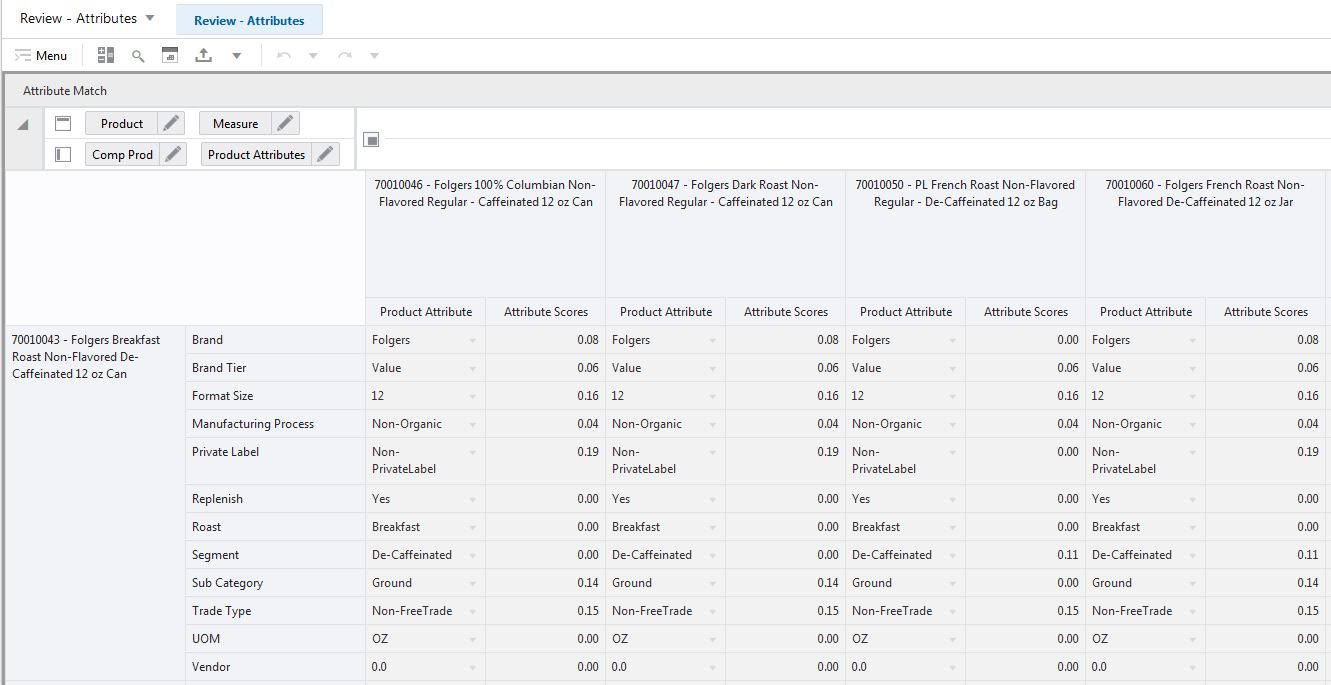Screen dimensions: 1331x685
Task: Click the Measure dimension tile
Action: pyautogui.click(x=235, y=124)
